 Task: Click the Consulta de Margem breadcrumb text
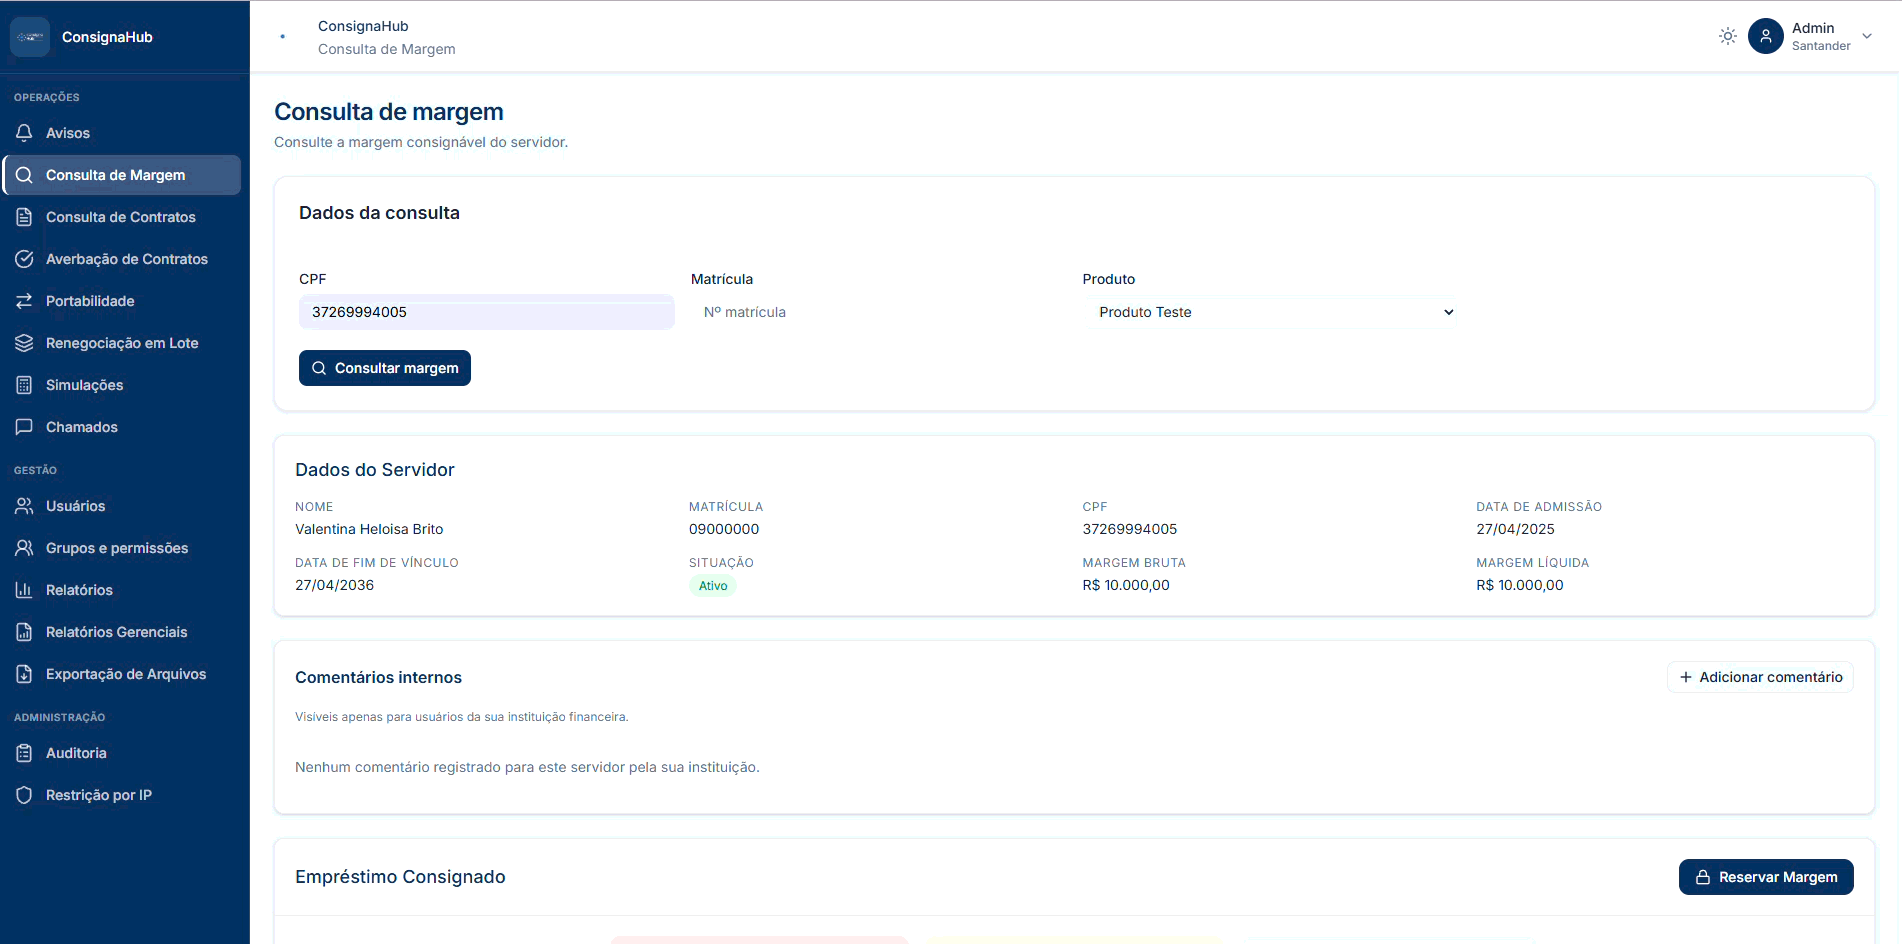(387, 49)
